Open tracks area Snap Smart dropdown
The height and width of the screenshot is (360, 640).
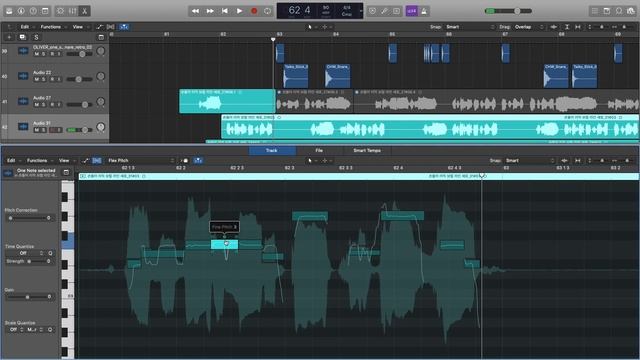[470, 27]
